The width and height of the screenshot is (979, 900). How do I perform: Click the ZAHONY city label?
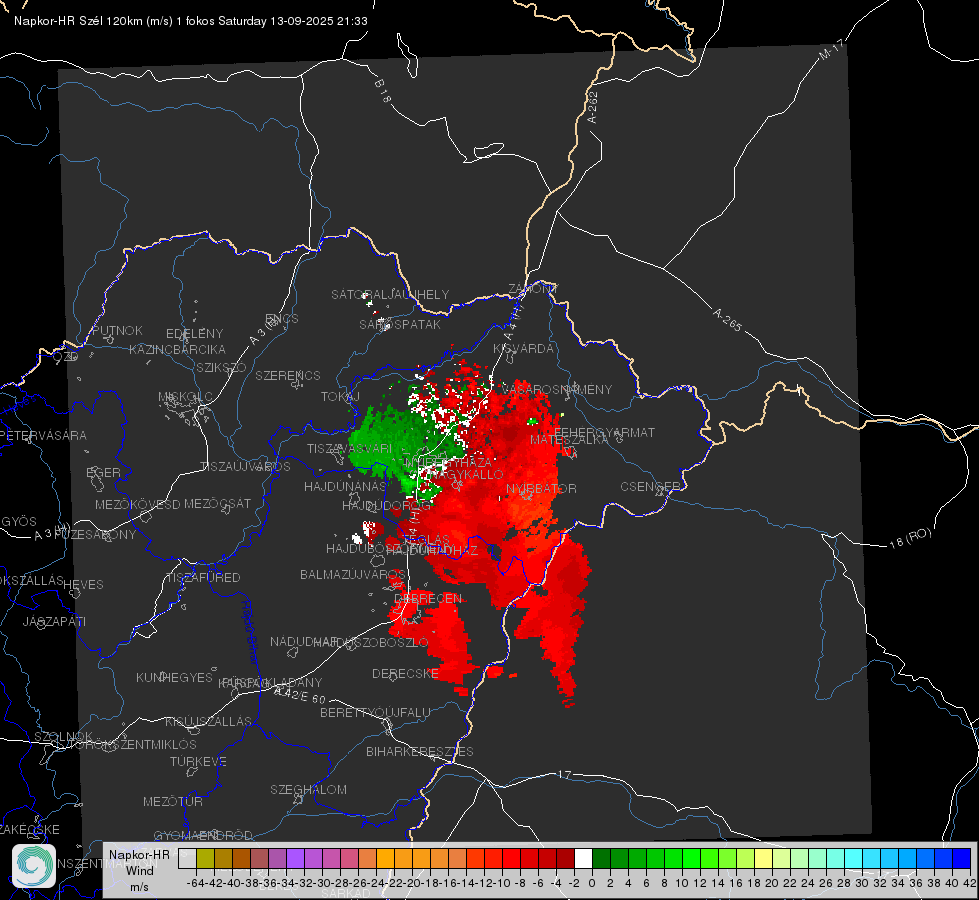point(533,289)
